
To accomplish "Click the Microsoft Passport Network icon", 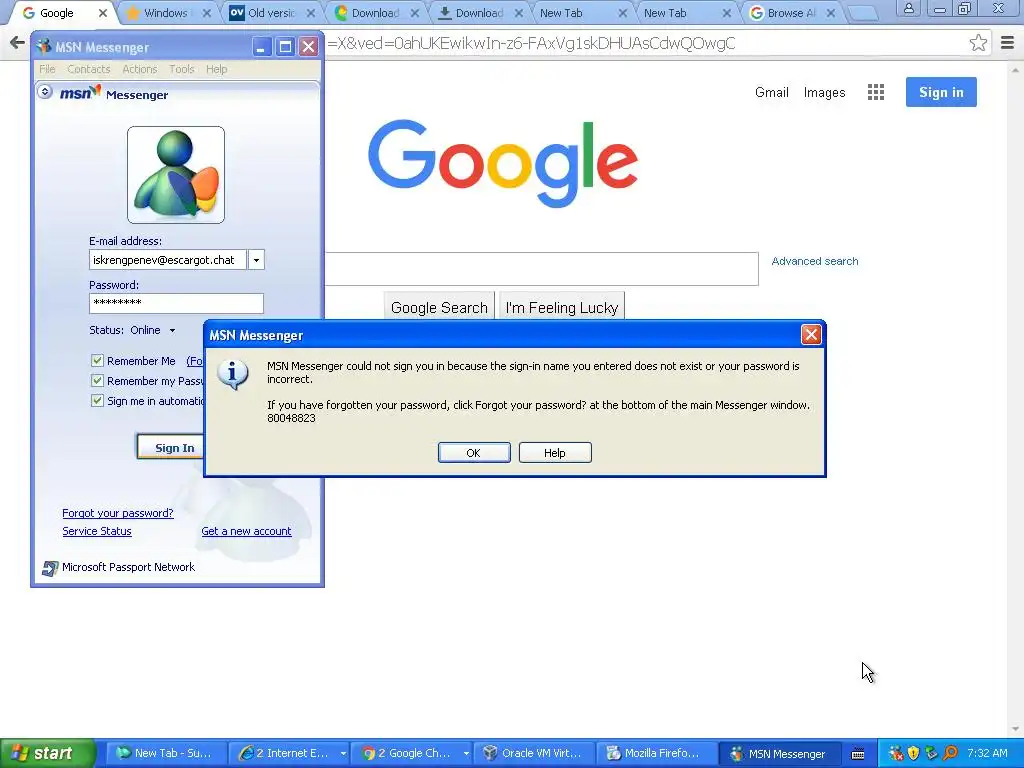I will 50,568.
